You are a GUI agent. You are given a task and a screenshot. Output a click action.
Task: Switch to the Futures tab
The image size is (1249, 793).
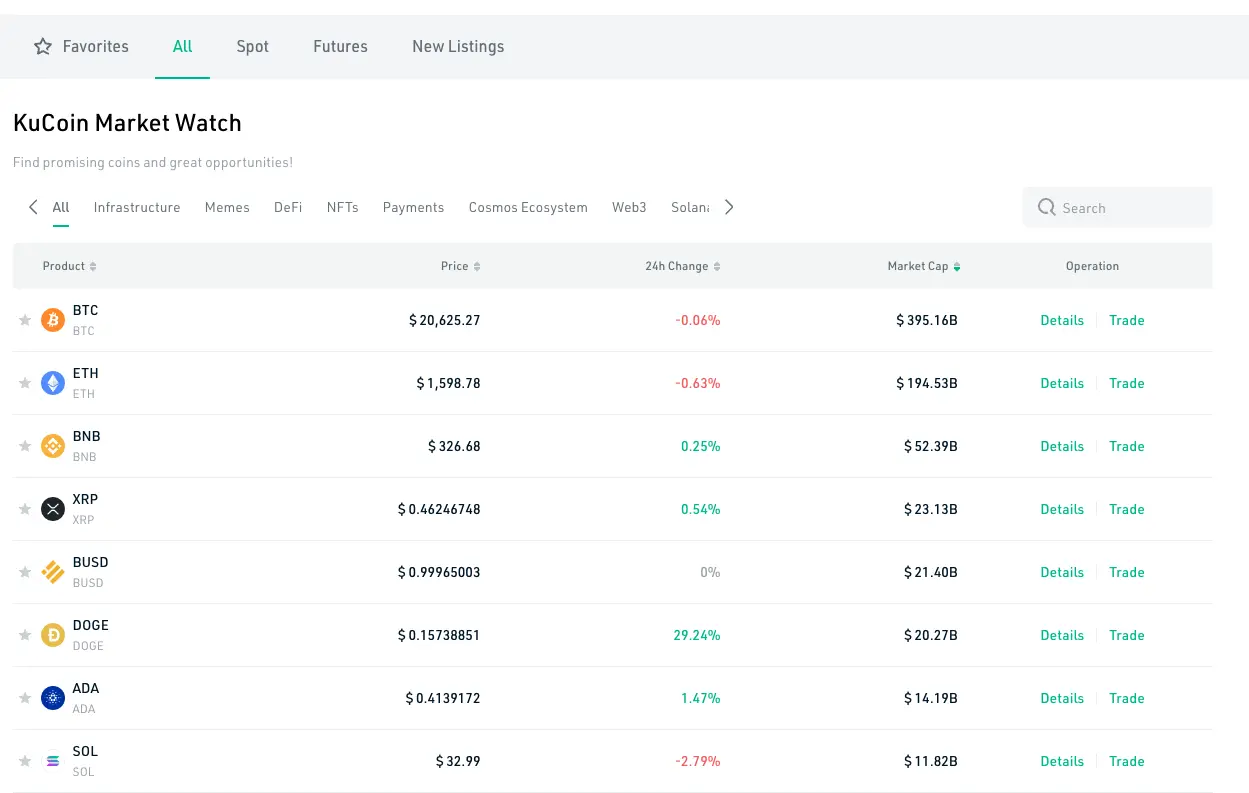(340, 46)
